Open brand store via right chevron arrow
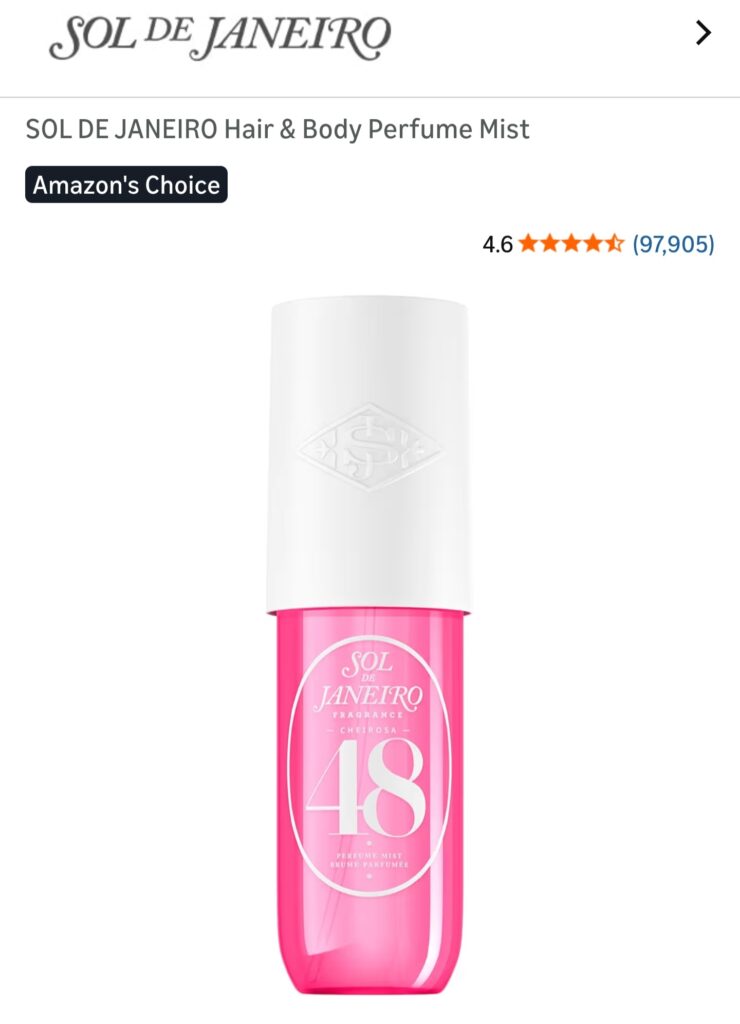The width and height of the screenshot is (740, 1024). [x=703, y=33]
